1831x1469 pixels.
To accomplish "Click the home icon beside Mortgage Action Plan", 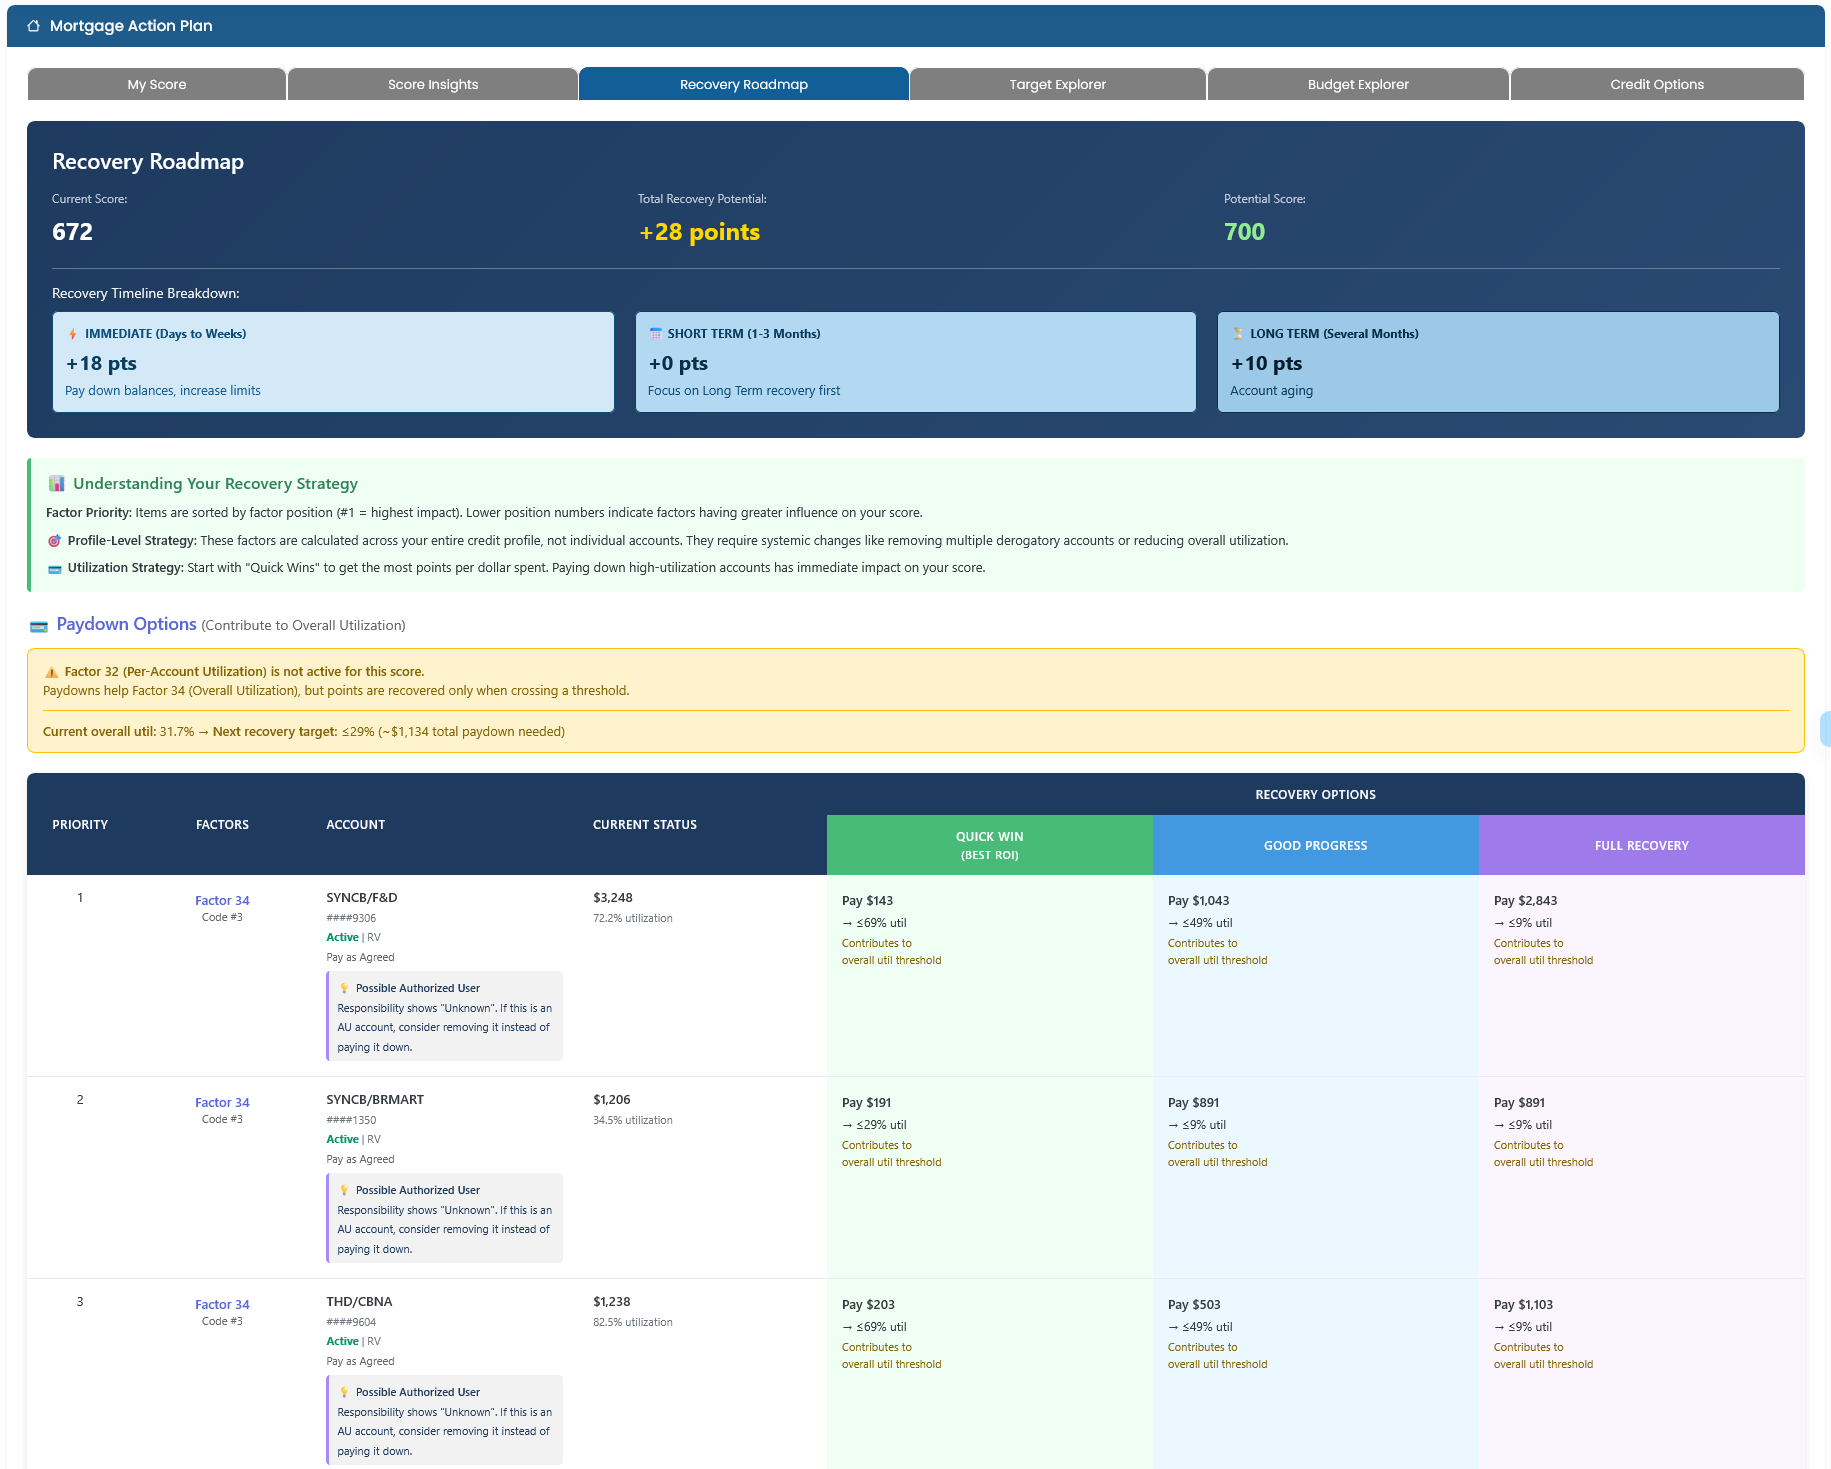I will pos(34,26).
